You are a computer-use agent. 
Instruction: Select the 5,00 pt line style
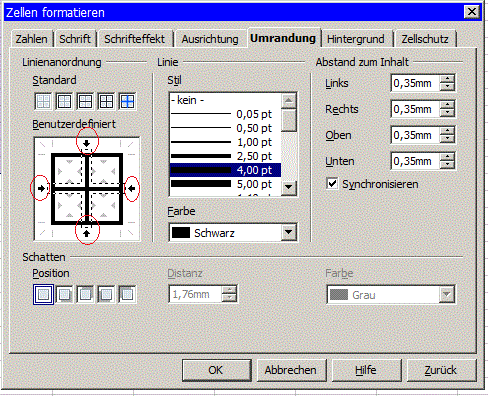[x=225, y=184]
